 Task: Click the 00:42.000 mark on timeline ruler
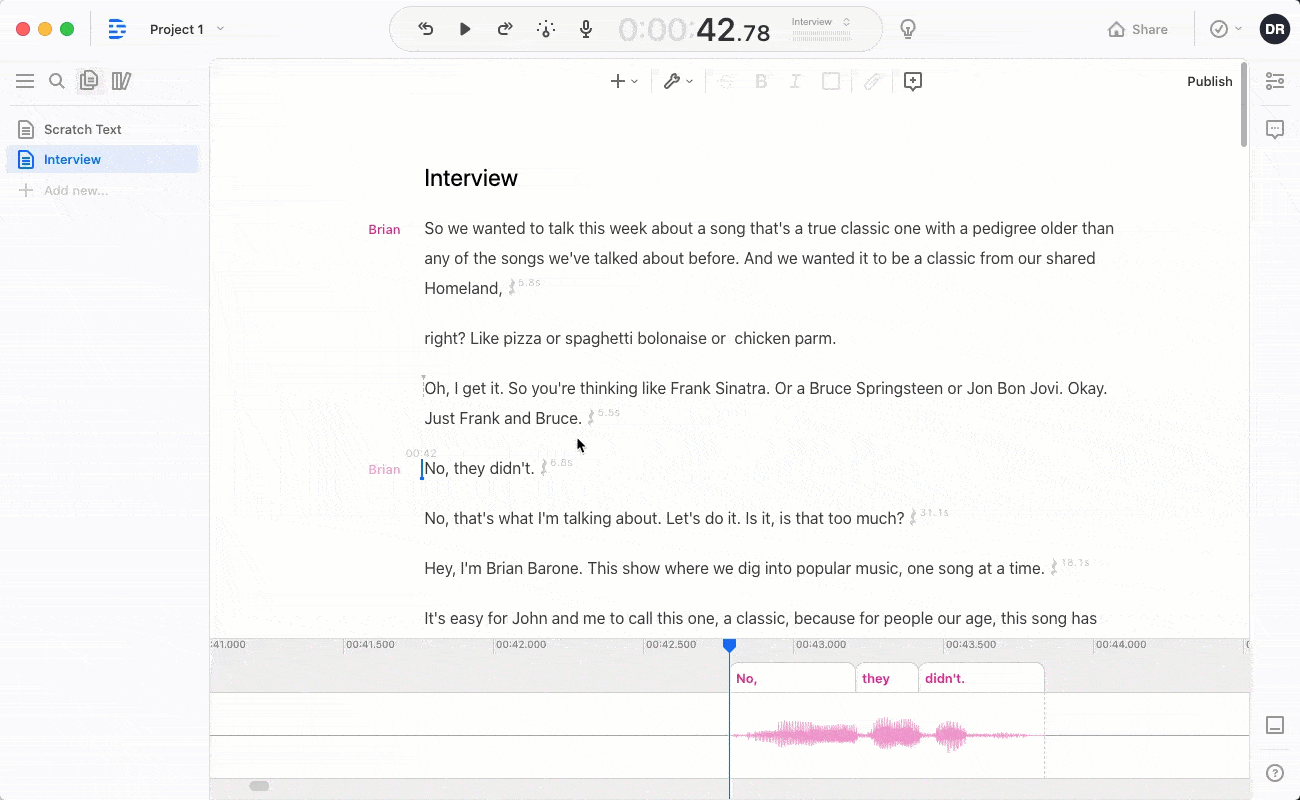coord(520,645)
